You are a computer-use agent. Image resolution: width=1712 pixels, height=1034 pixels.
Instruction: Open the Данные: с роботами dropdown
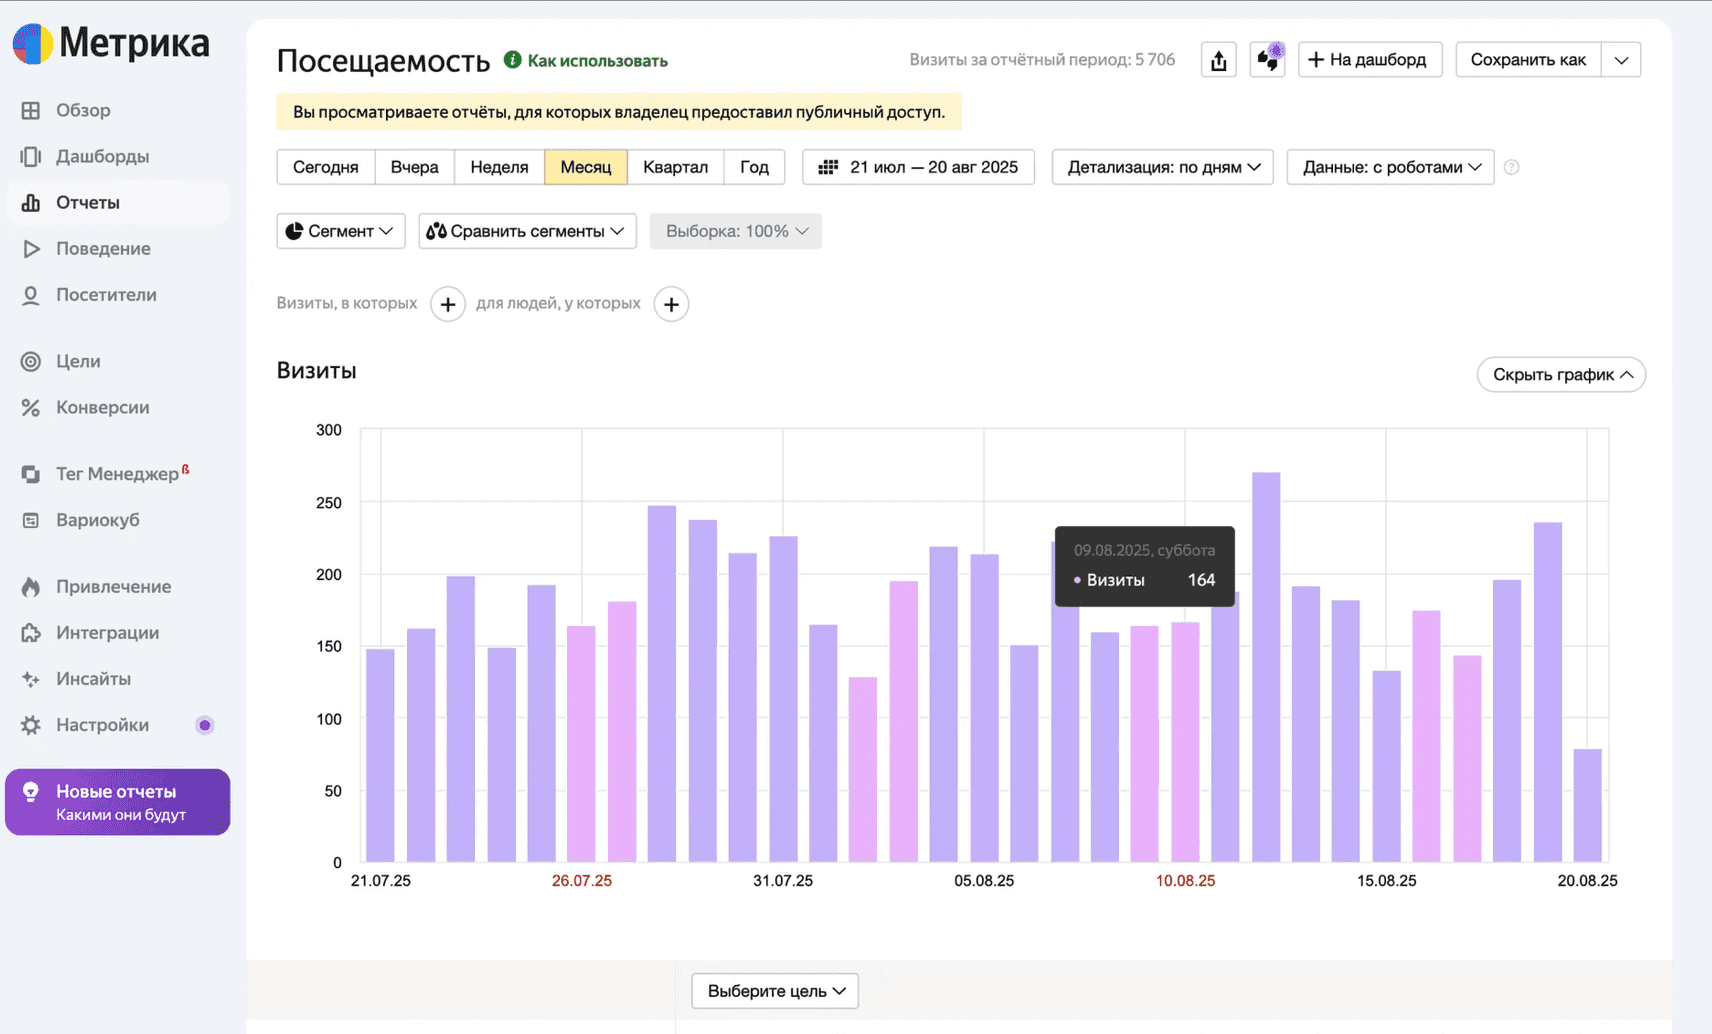(1390, 167)
